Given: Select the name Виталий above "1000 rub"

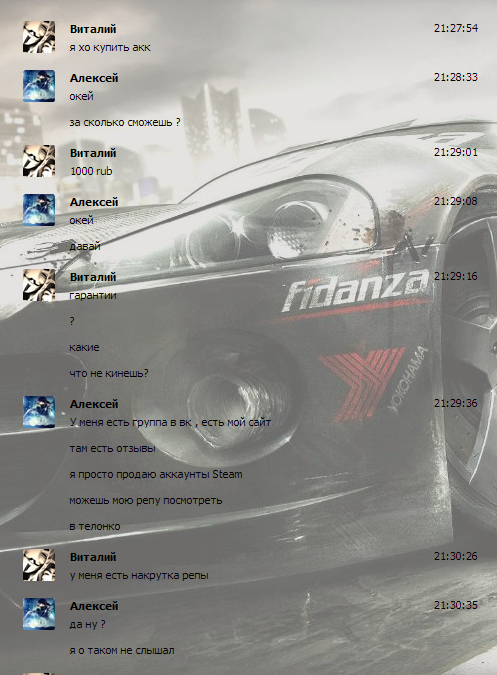Looking at the screenshot, I should pos(93,153).
